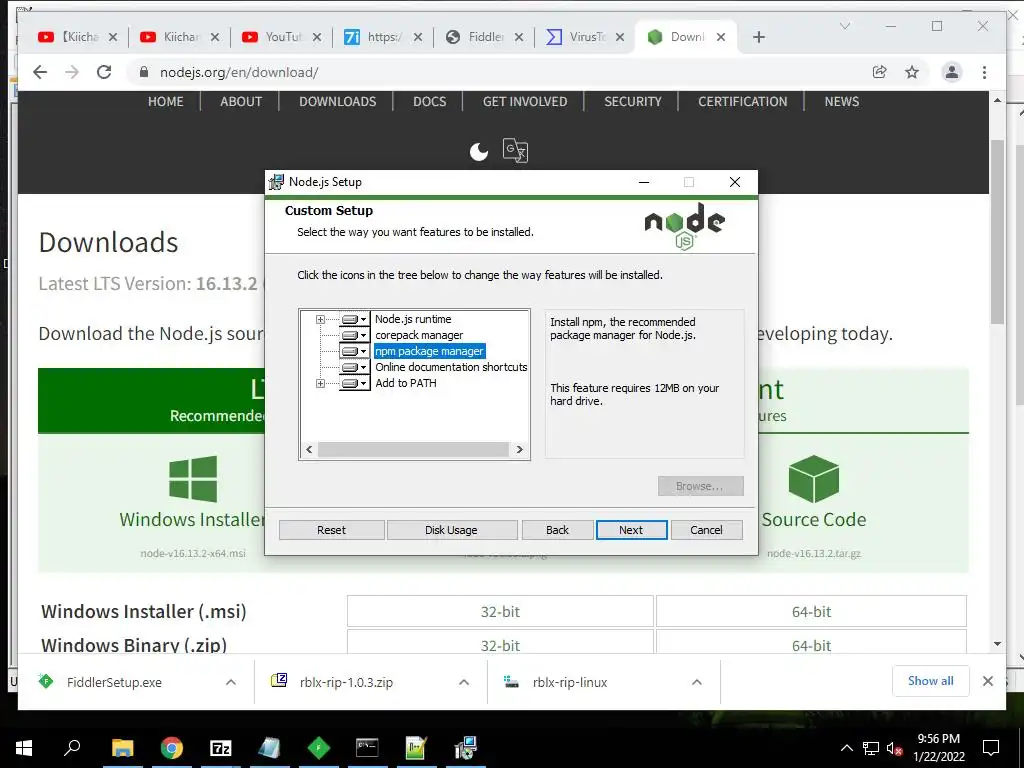Open Command Prompt taskbar icon
The height and width of the screenshot is (768, 1024).
click(x=367, y=748)
